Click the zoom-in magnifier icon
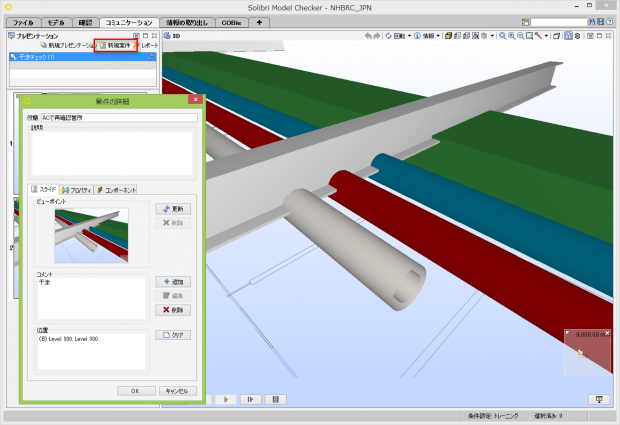Screen dimensions: 620x425 coord(511,36)
